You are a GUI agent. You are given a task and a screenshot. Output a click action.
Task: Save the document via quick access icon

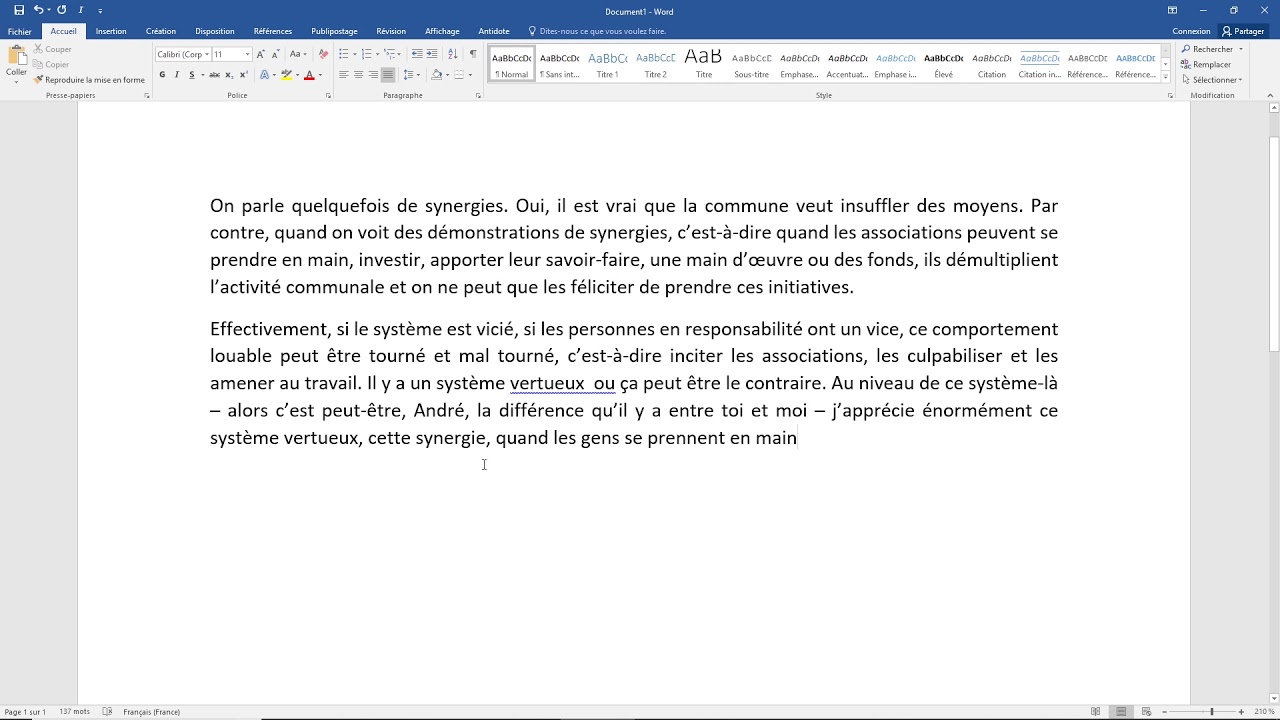(x=19, y=10)
